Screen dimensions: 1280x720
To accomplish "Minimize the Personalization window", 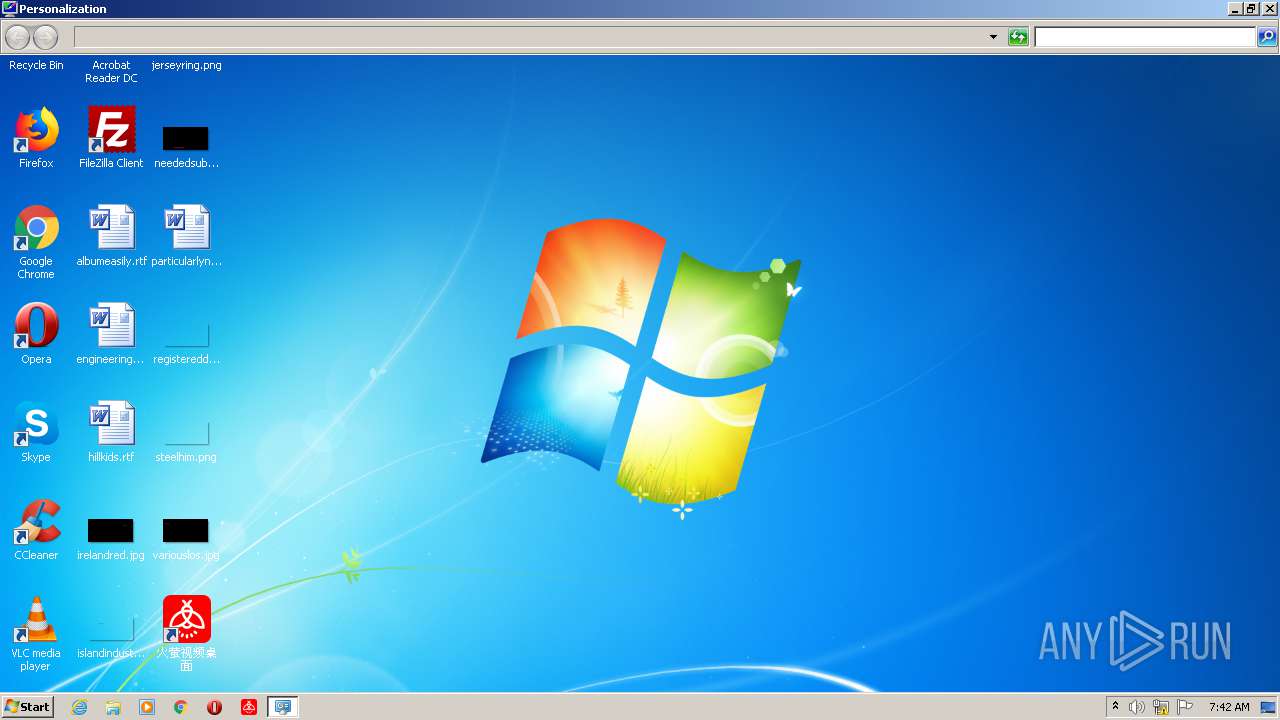I will (1234, 8).
